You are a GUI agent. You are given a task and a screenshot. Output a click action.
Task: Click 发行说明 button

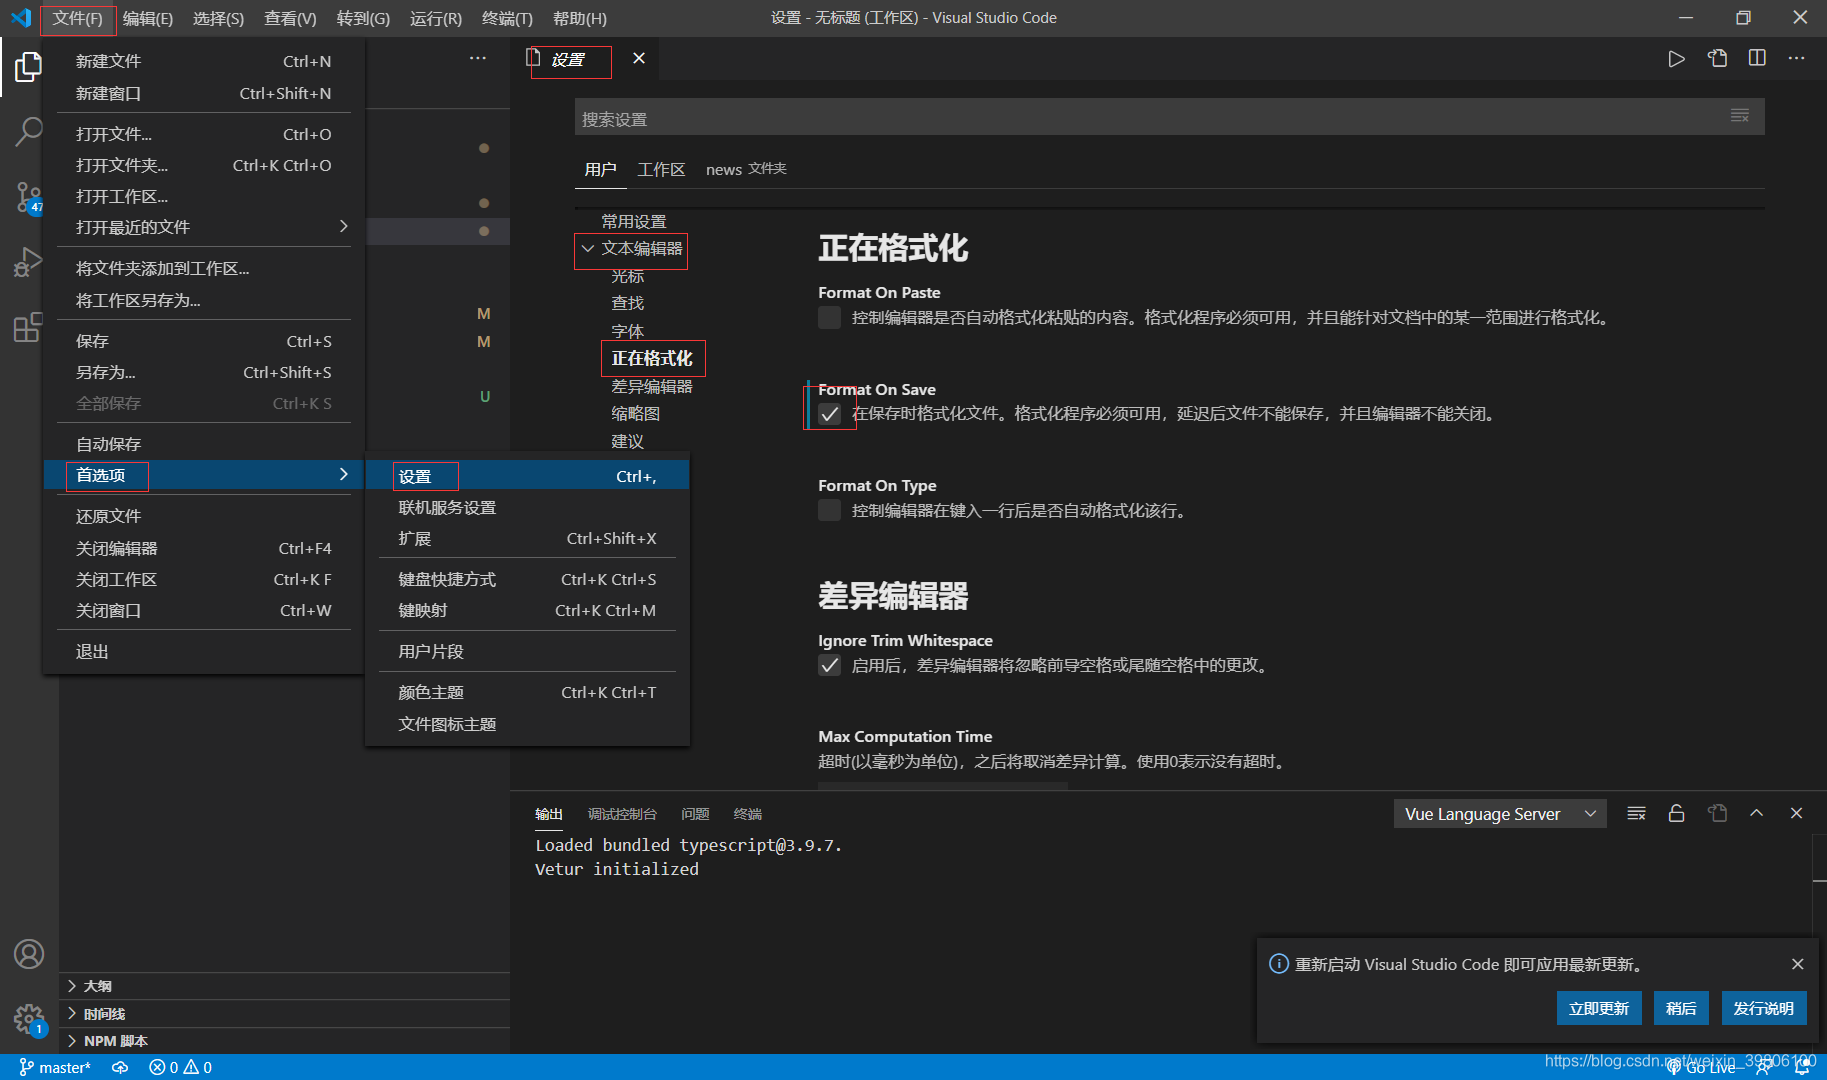1763,1008
